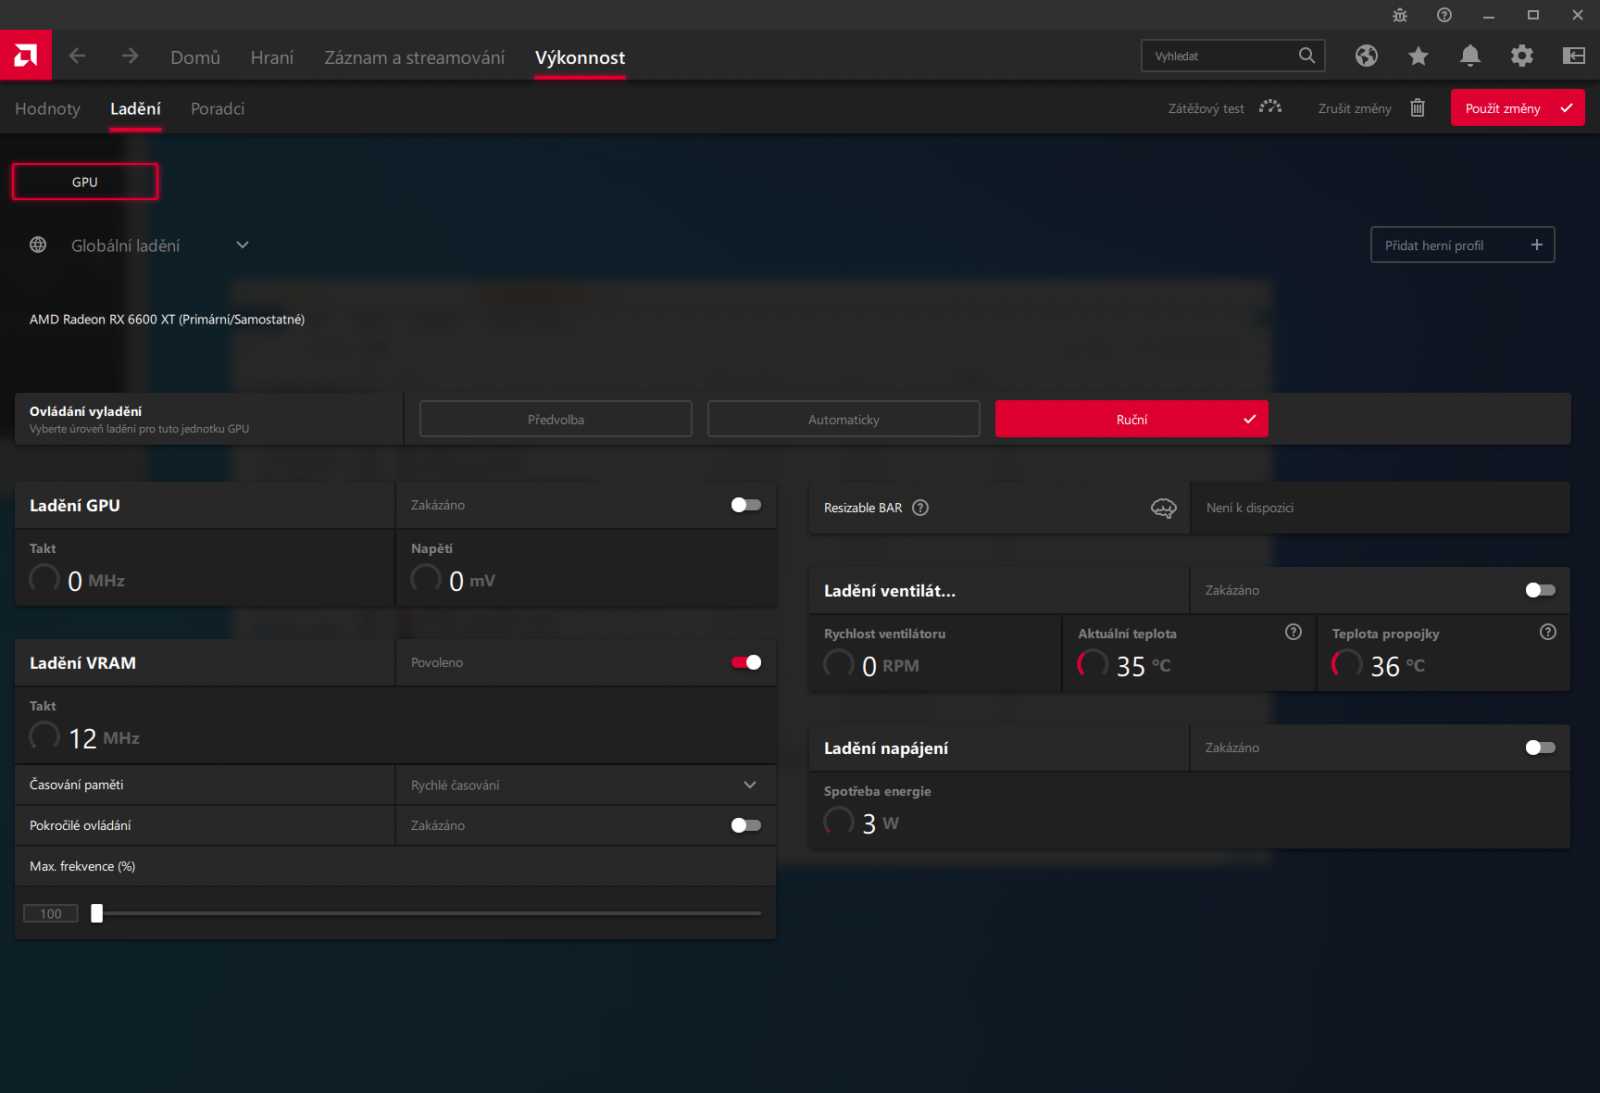
Task: Click the Max. frekvence value field 100
Action: [51, 914]
